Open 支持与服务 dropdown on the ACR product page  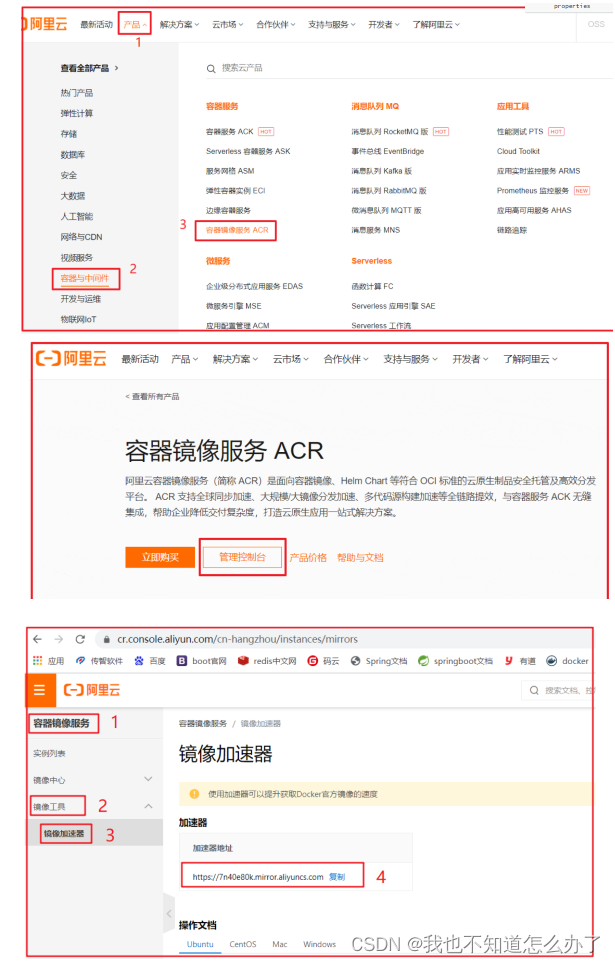[410, 359]
